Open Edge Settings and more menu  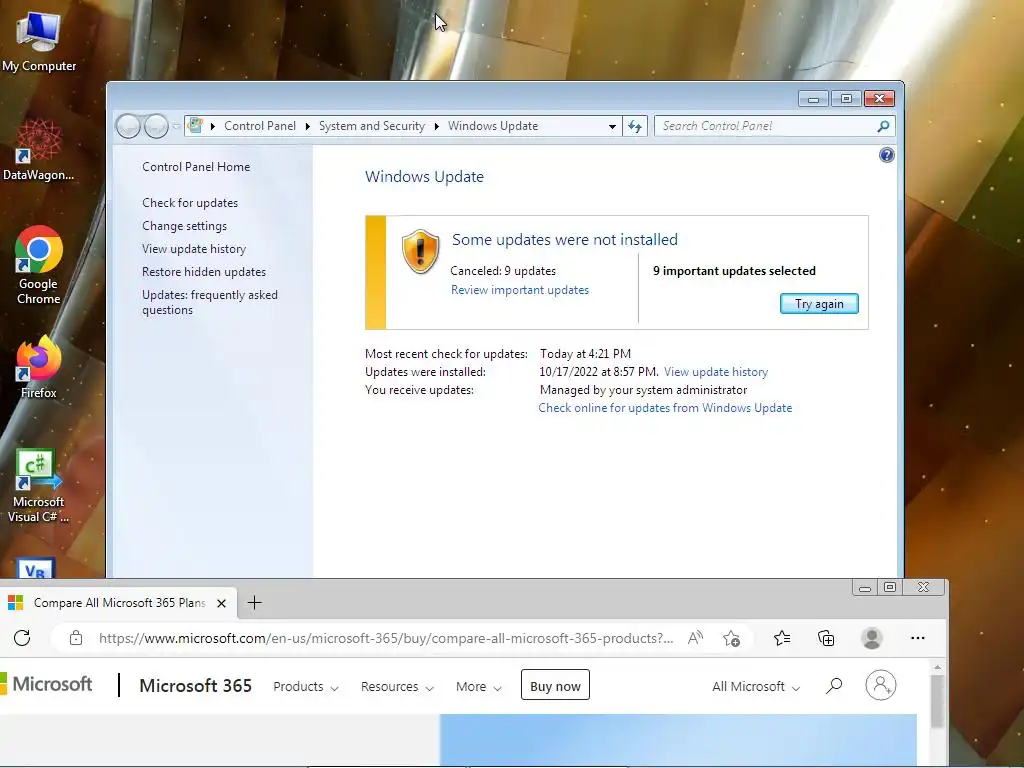pos(918,638)
